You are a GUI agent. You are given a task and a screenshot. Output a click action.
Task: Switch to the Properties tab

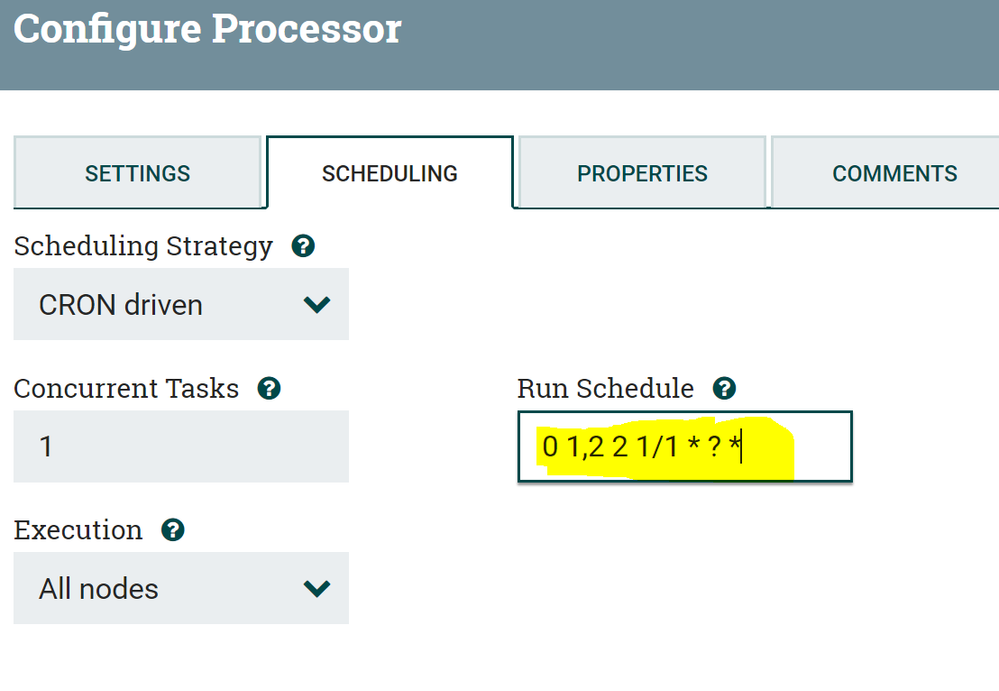point(641,172)
